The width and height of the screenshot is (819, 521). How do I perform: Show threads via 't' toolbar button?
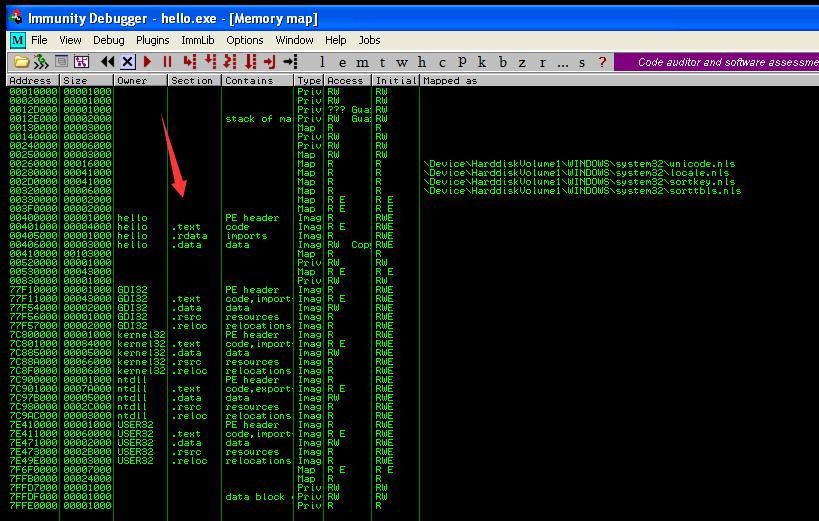coord(382,62)
